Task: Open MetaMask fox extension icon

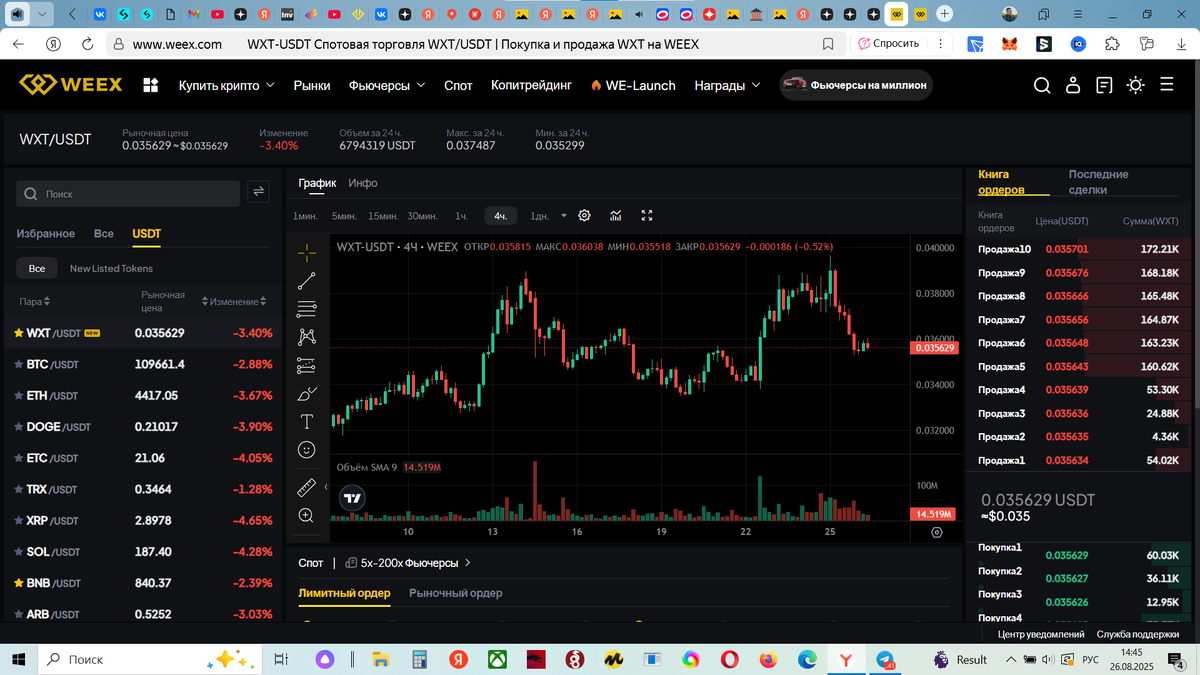Action: (1011, 44)
